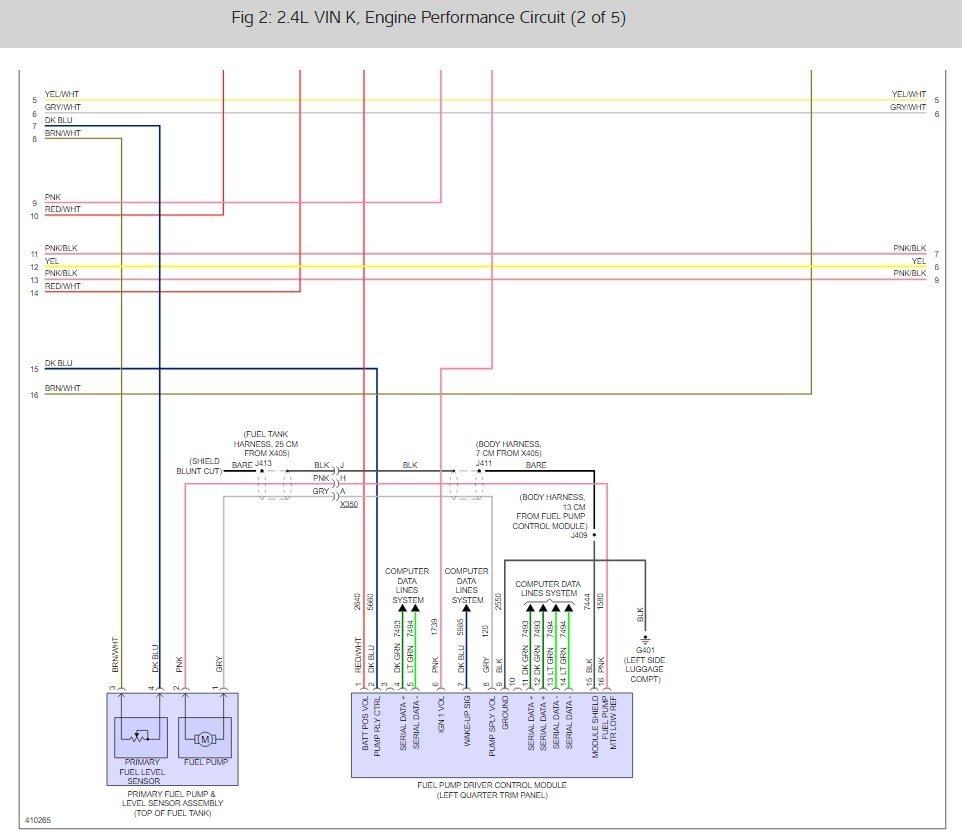The height and width of the screenshot is (838, 962).
Task: Click the '13 CM FROM FUEL PUMP CONTROL MODULE' note
Action: (550, 512)
